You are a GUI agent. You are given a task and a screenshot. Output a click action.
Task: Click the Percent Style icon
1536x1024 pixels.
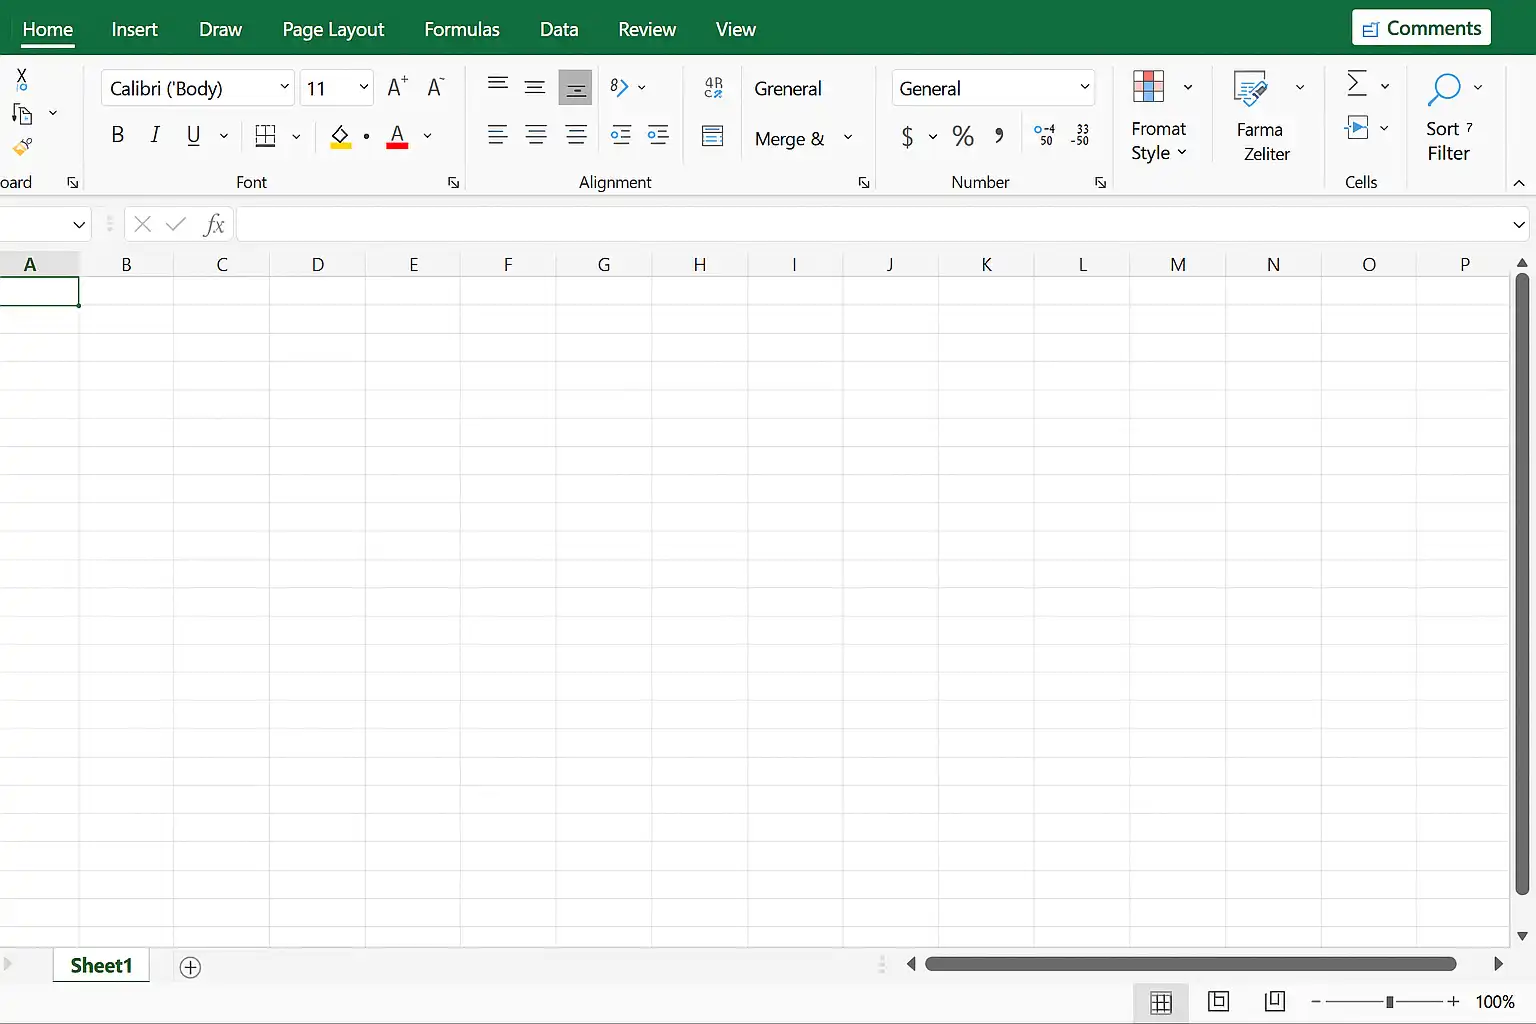963,136
